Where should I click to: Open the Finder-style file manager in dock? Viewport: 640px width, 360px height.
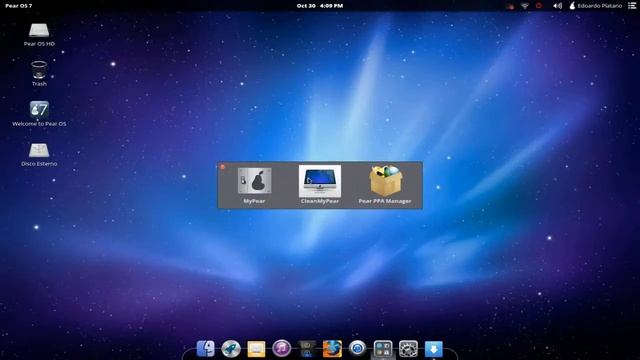coord(206,349)
